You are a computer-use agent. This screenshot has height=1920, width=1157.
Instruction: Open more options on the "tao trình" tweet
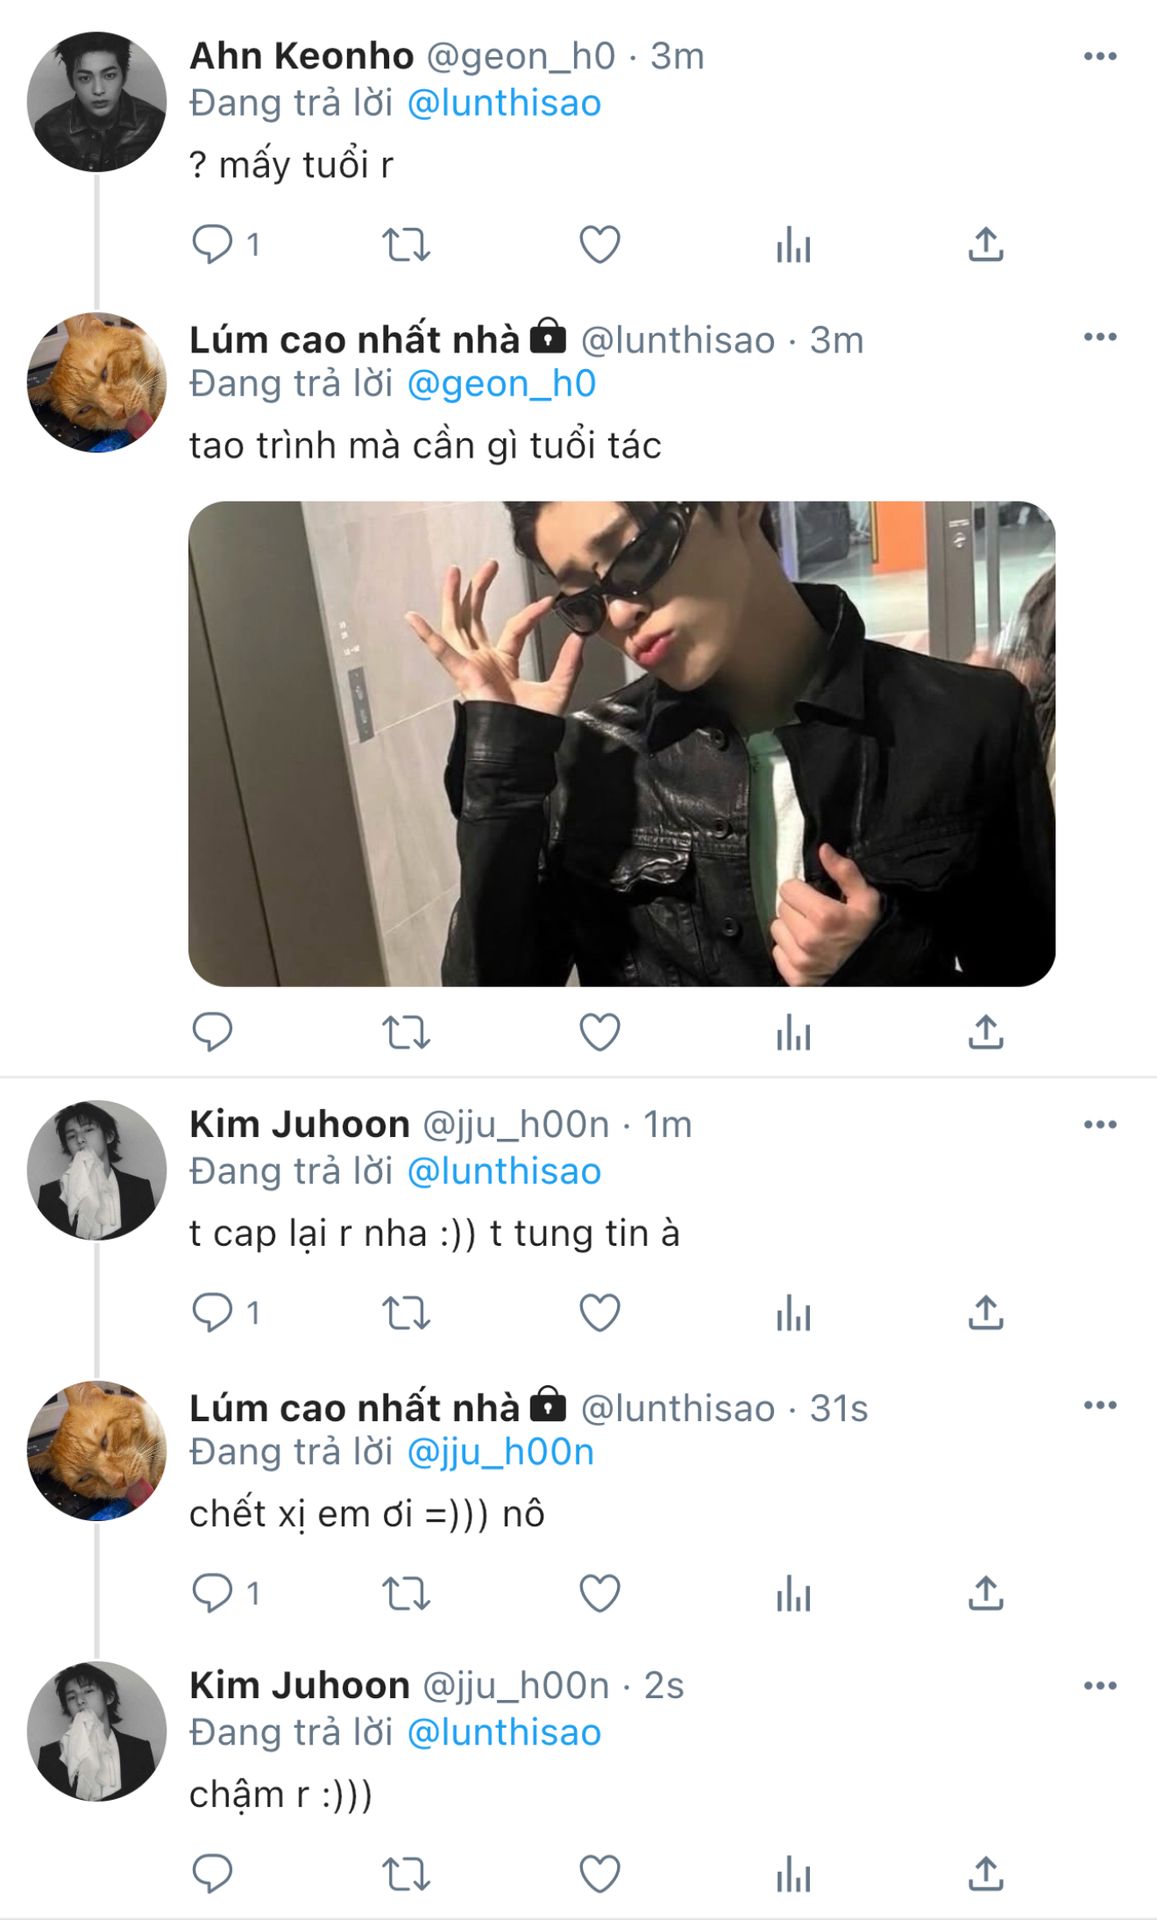coord(1100,337)
